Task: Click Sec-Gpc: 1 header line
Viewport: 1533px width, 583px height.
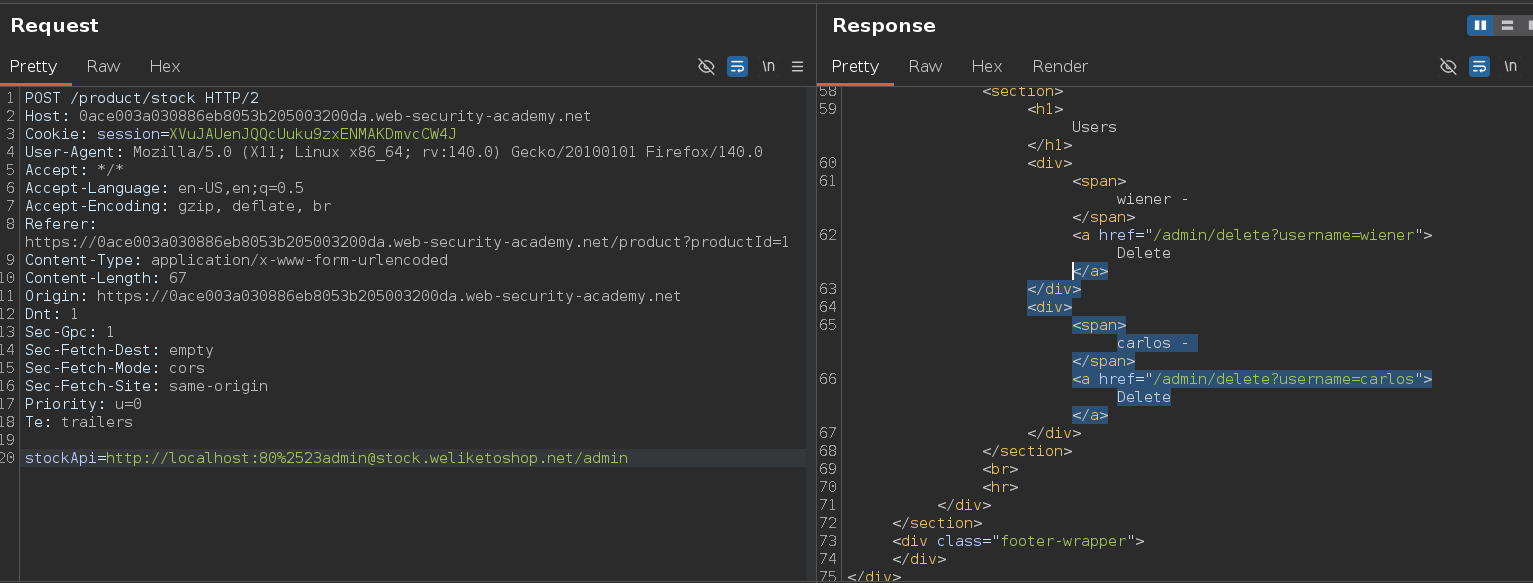Action: (70, 332)
